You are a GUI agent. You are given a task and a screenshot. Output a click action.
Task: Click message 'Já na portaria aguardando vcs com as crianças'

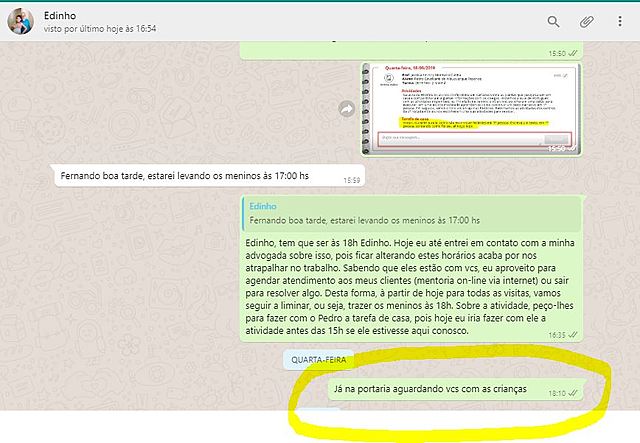coord(430,389)
